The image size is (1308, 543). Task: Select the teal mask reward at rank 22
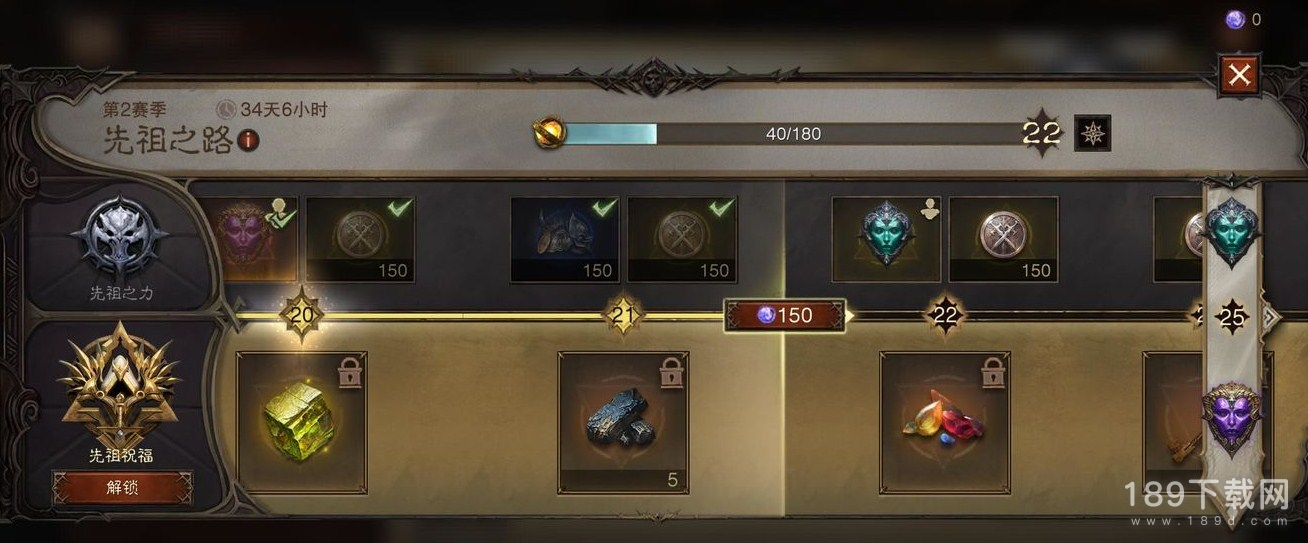tap(886, 239)
